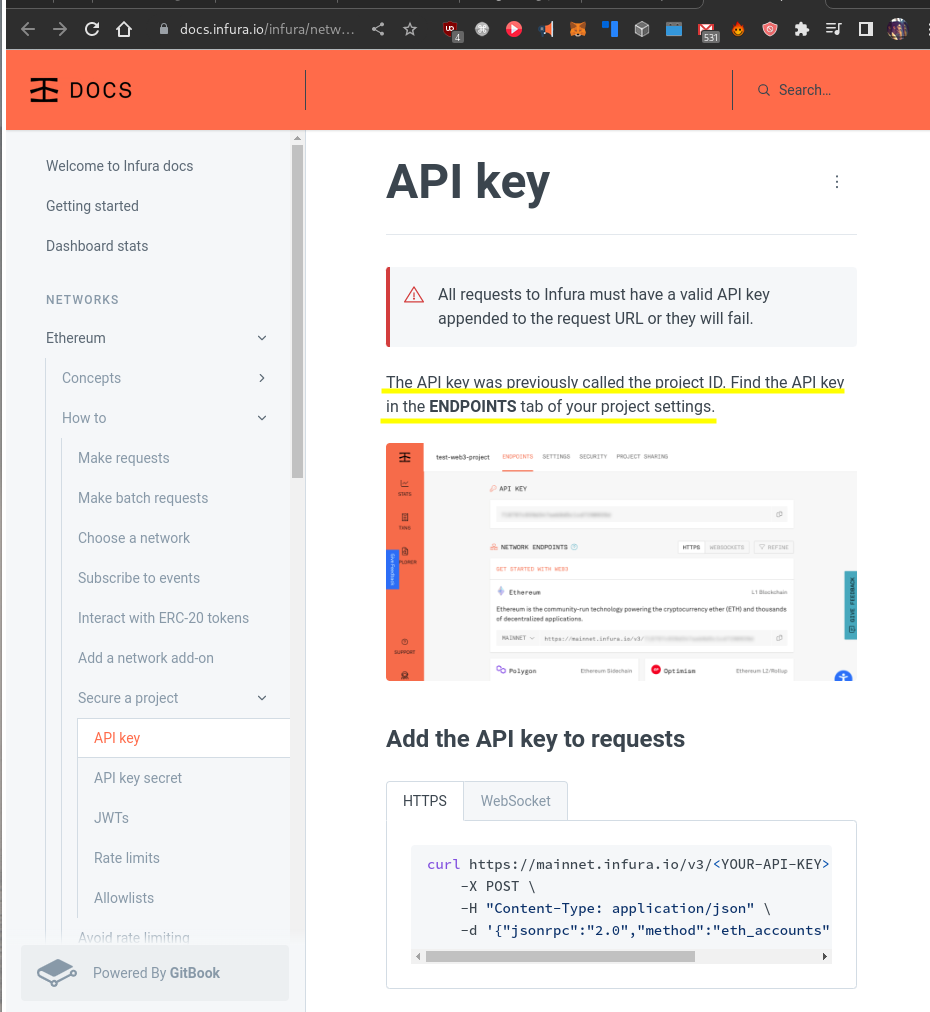Viewport: 930px width, 1012px height.
Task: Open the flame face extension icon
Action: pos(738,29)
